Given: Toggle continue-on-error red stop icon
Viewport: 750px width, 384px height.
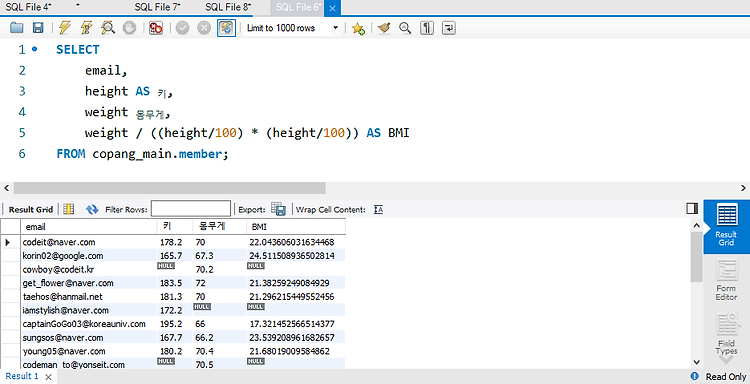Looking at the screenshot, I should coord(155,28).
